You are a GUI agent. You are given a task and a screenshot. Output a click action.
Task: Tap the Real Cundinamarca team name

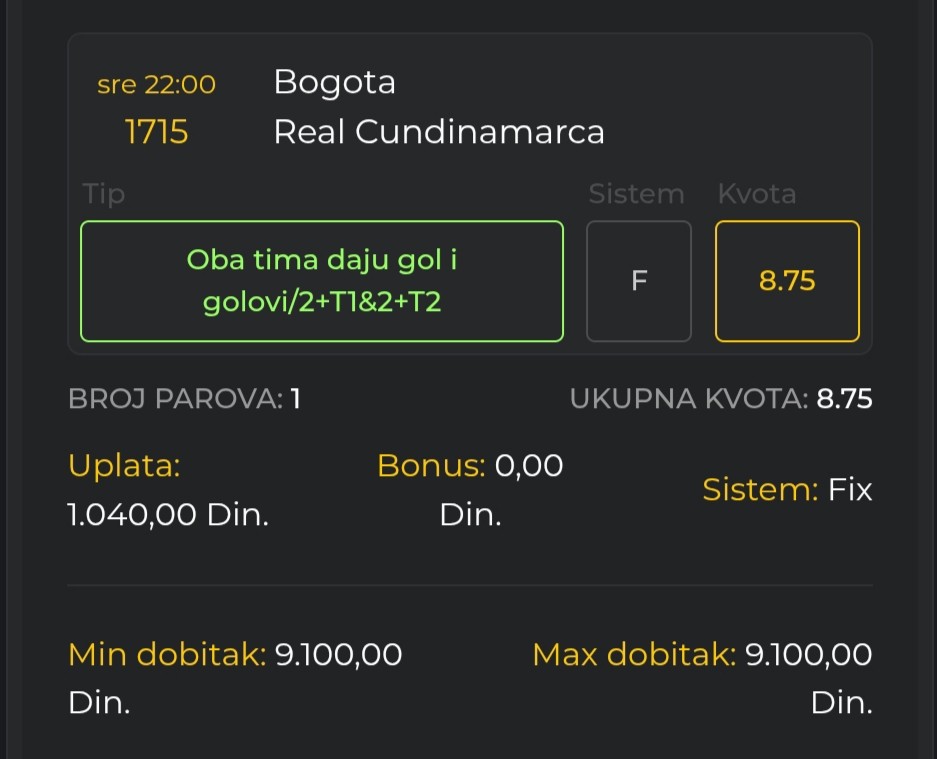point(439,132)
